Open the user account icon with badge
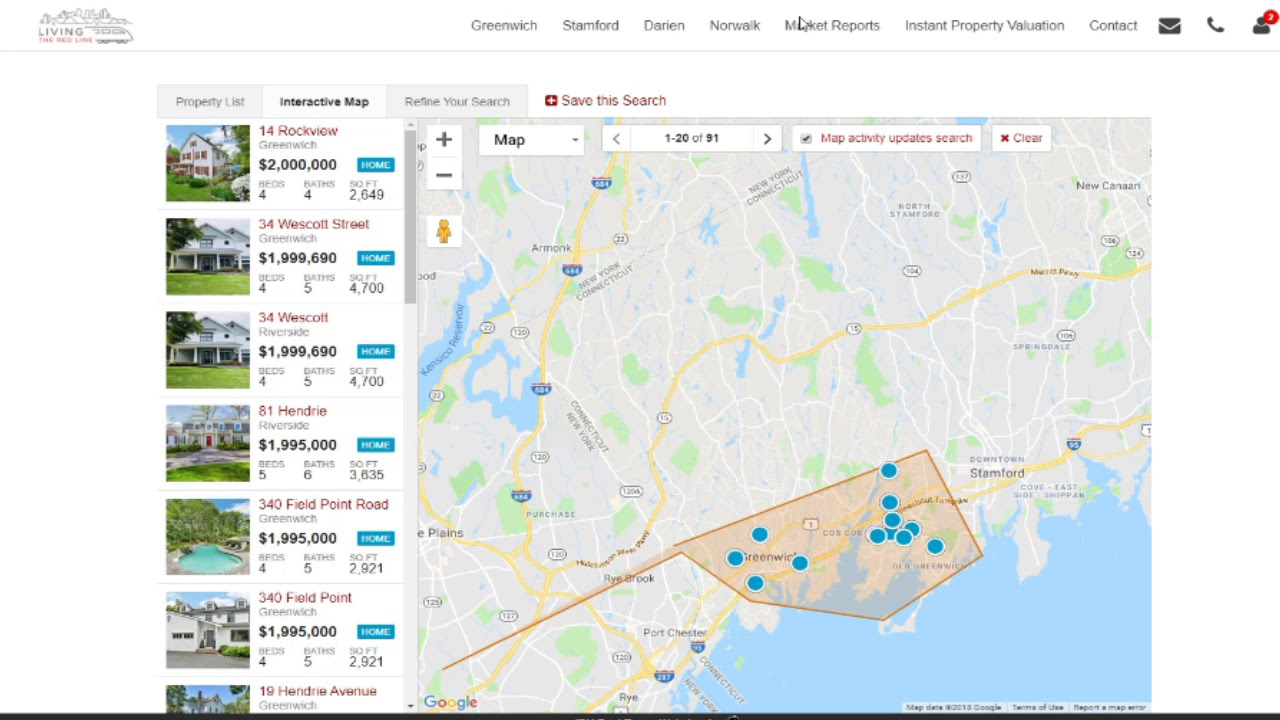Image resolution: width=1280 pixels, height=720 pixels. pyautogui.click(x=1262, y=24)
